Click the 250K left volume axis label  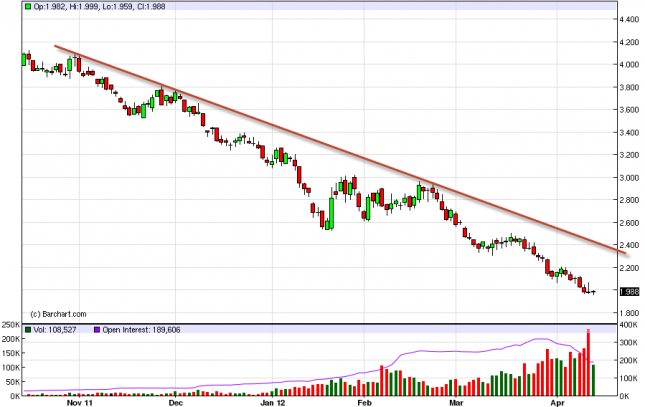11,325
